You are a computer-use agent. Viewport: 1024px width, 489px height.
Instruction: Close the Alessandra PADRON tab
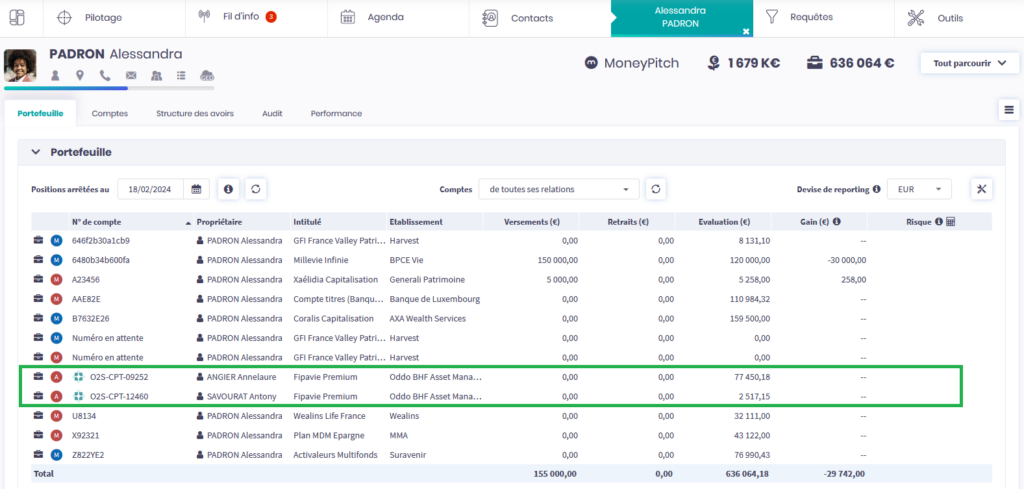(745, 31)
